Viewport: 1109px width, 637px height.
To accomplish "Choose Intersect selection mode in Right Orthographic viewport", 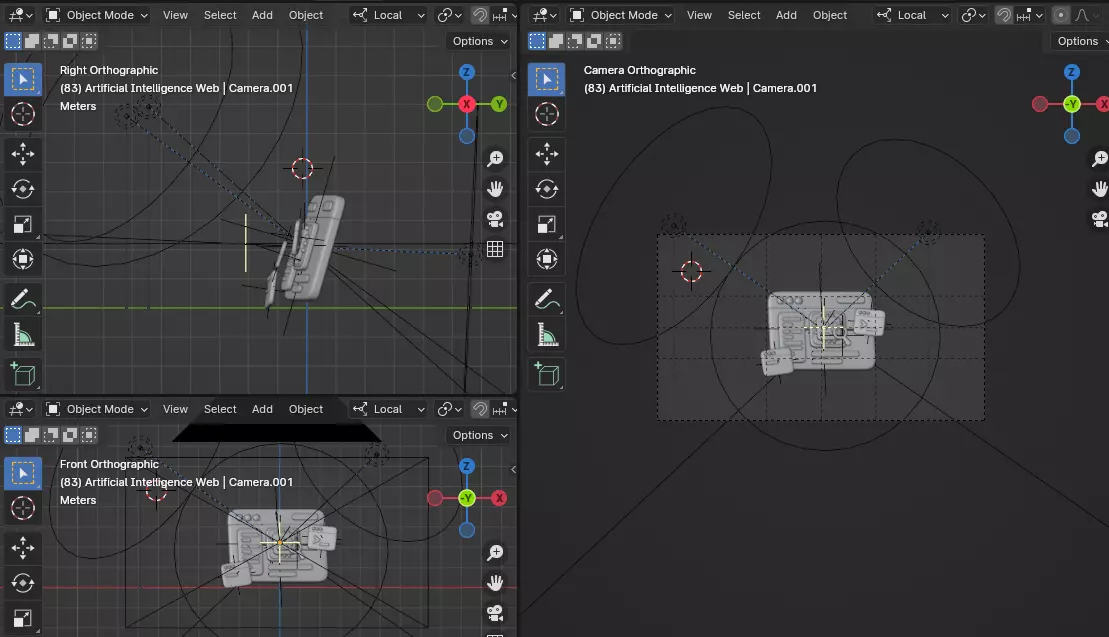I will coord(89,41).
